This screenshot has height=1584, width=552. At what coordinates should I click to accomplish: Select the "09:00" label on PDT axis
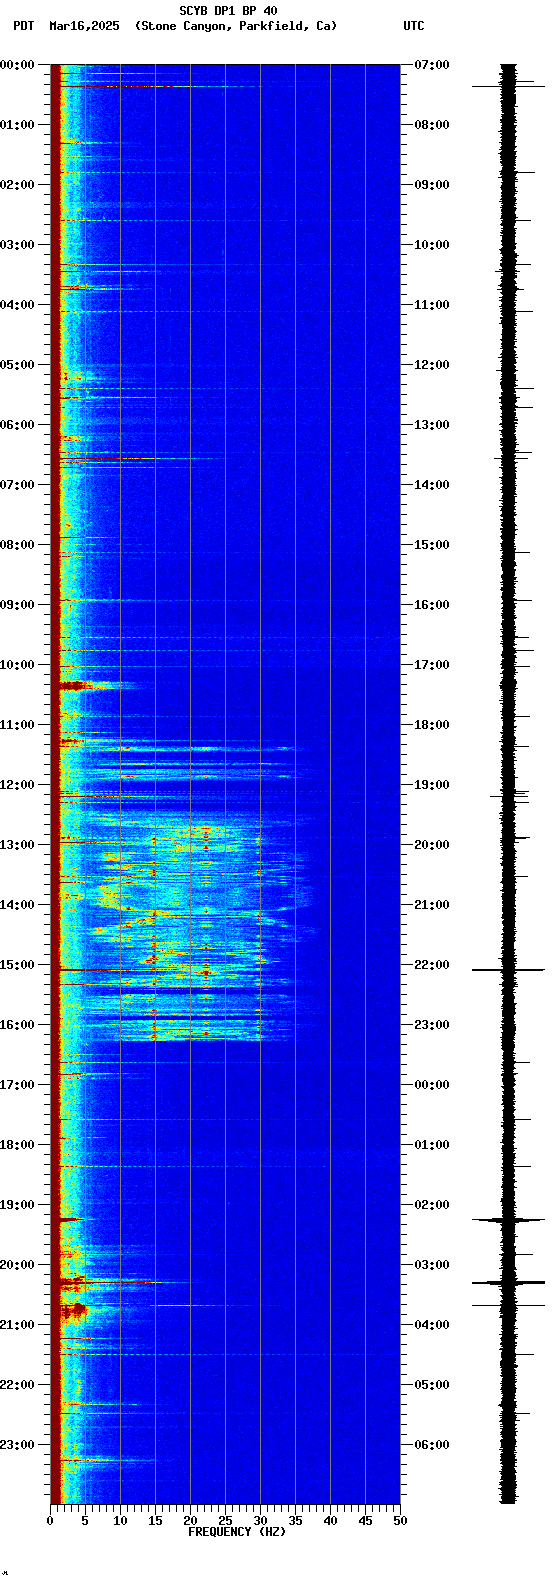coord(17,605)
